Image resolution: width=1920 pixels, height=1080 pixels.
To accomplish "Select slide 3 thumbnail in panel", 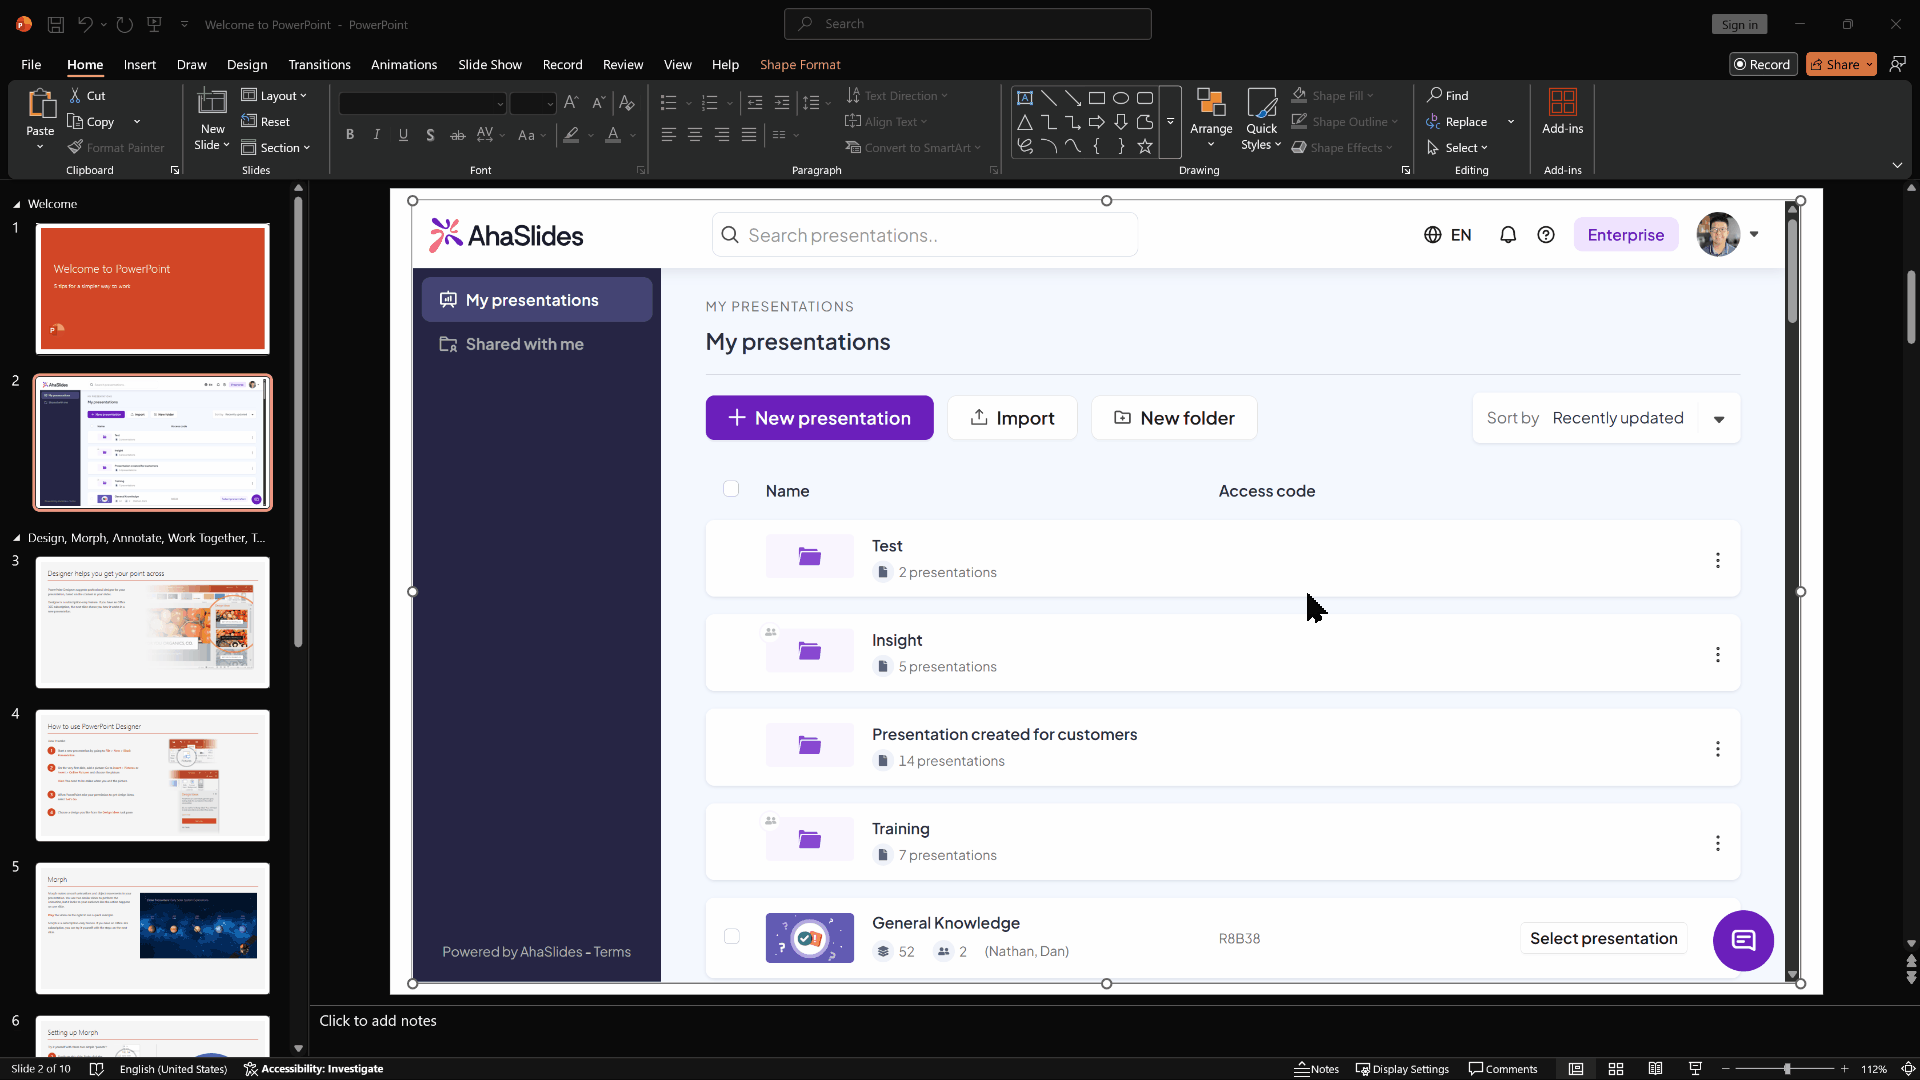I will [x=152, y=622].
